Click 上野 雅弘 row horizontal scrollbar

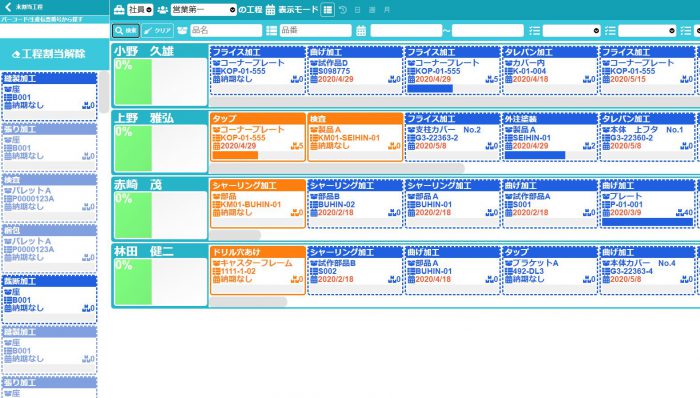pyautogui.click(x=337, y=168)
